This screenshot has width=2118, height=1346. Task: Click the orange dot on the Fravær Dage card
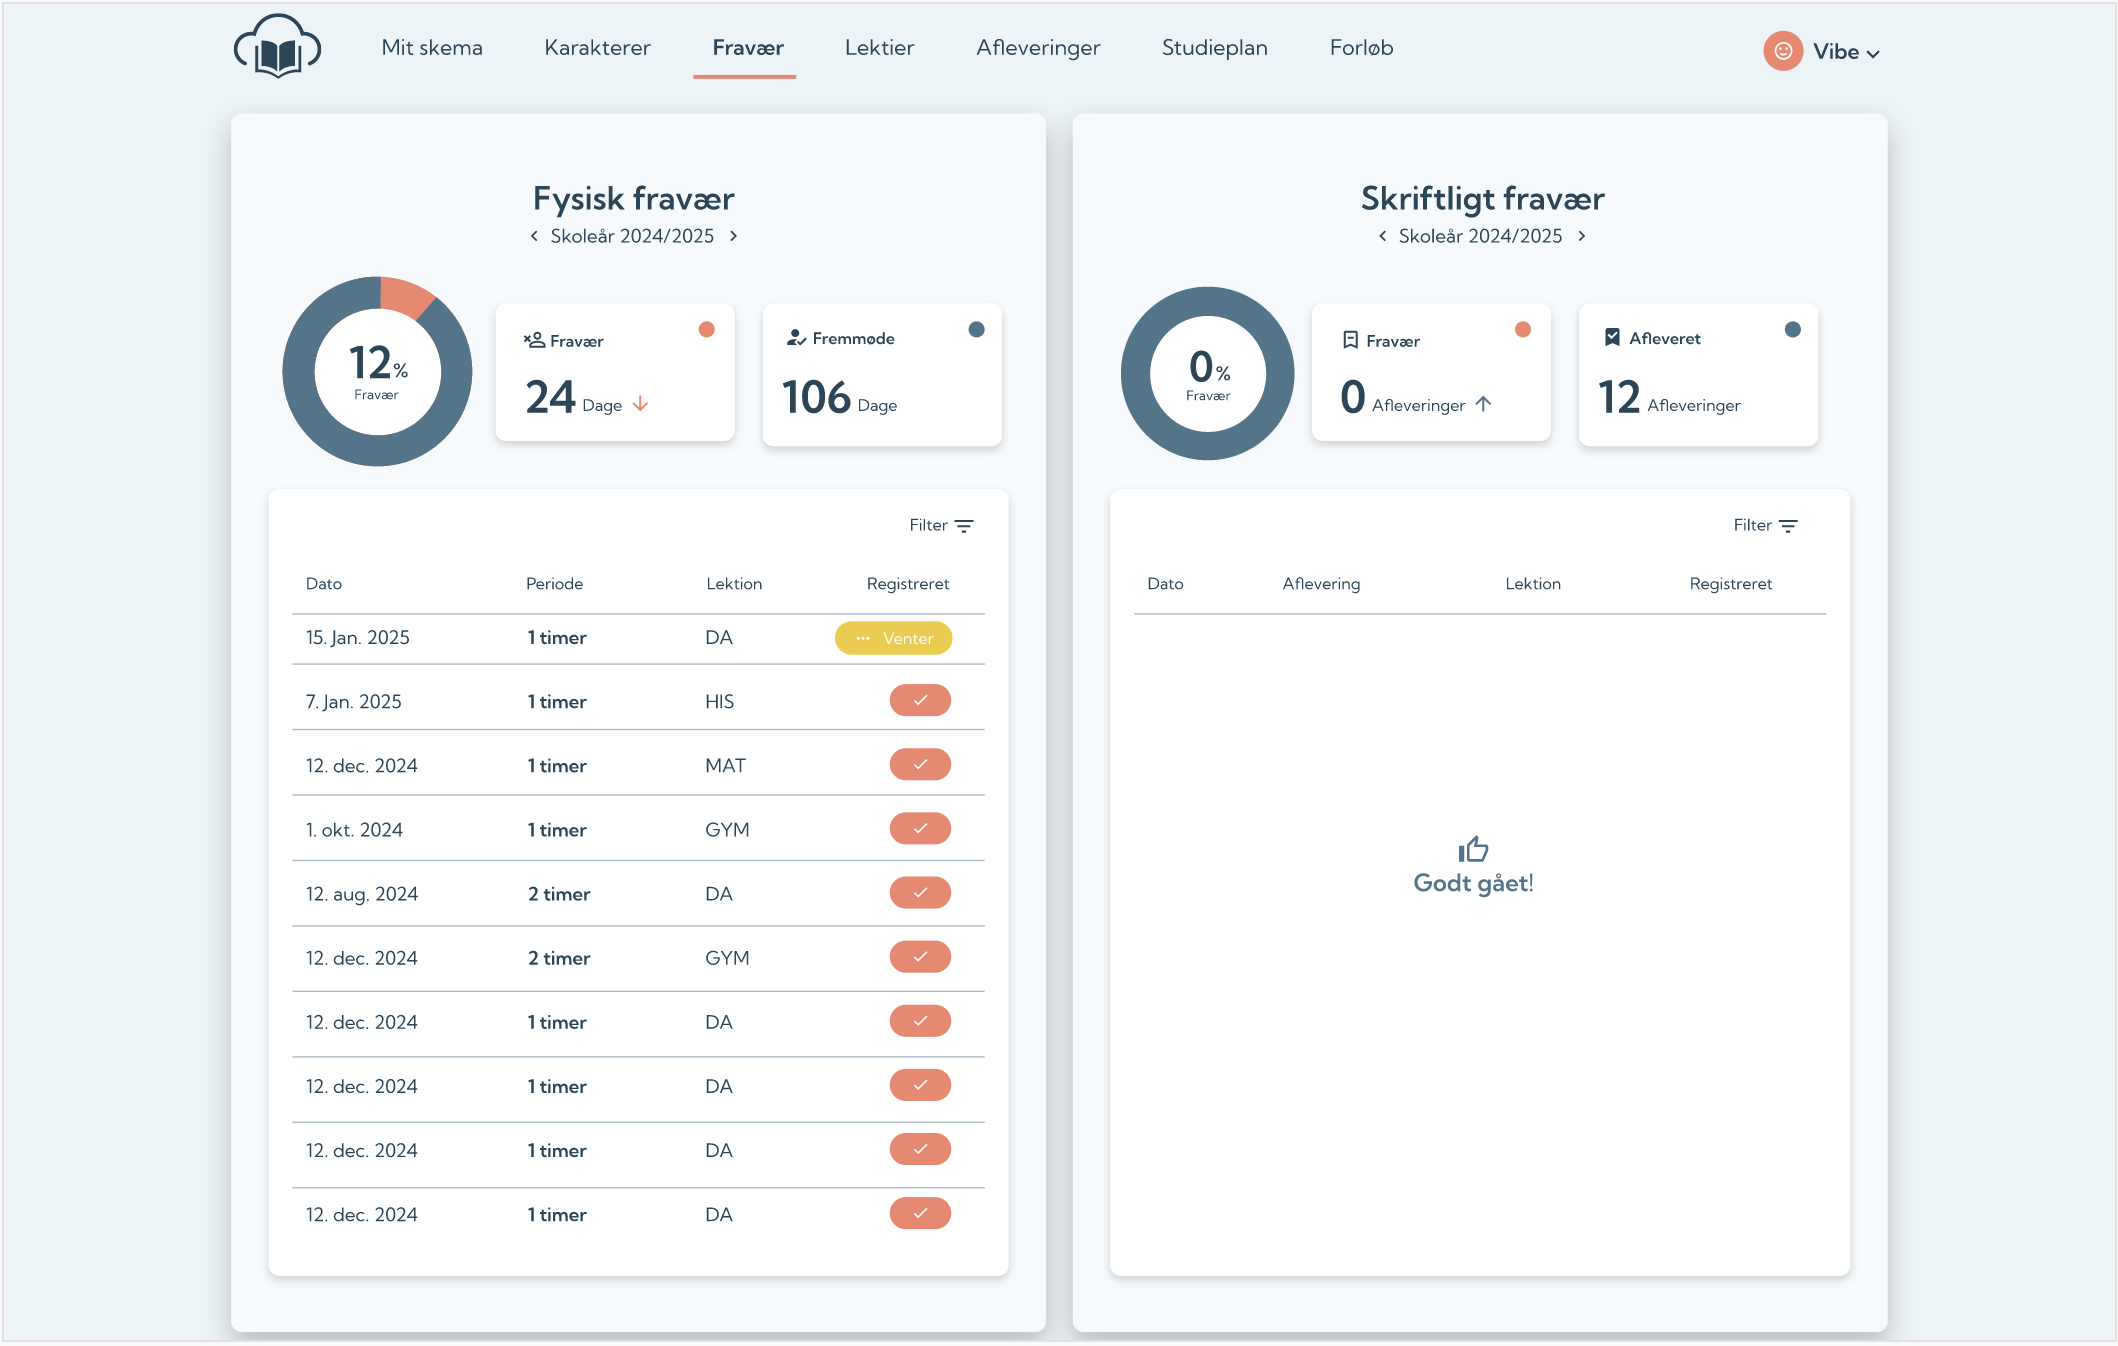(x=707, y=330)
